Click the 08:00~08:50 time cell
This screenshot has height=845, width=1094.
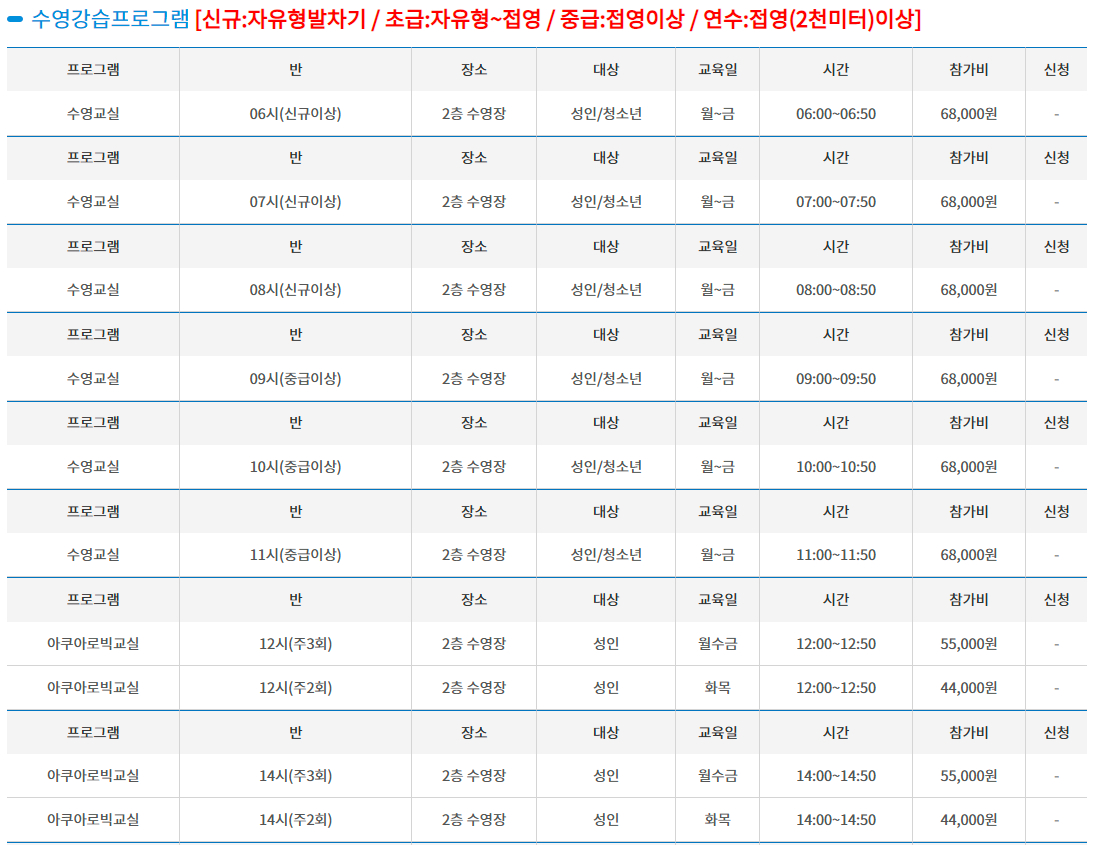(x=836, y=290)
